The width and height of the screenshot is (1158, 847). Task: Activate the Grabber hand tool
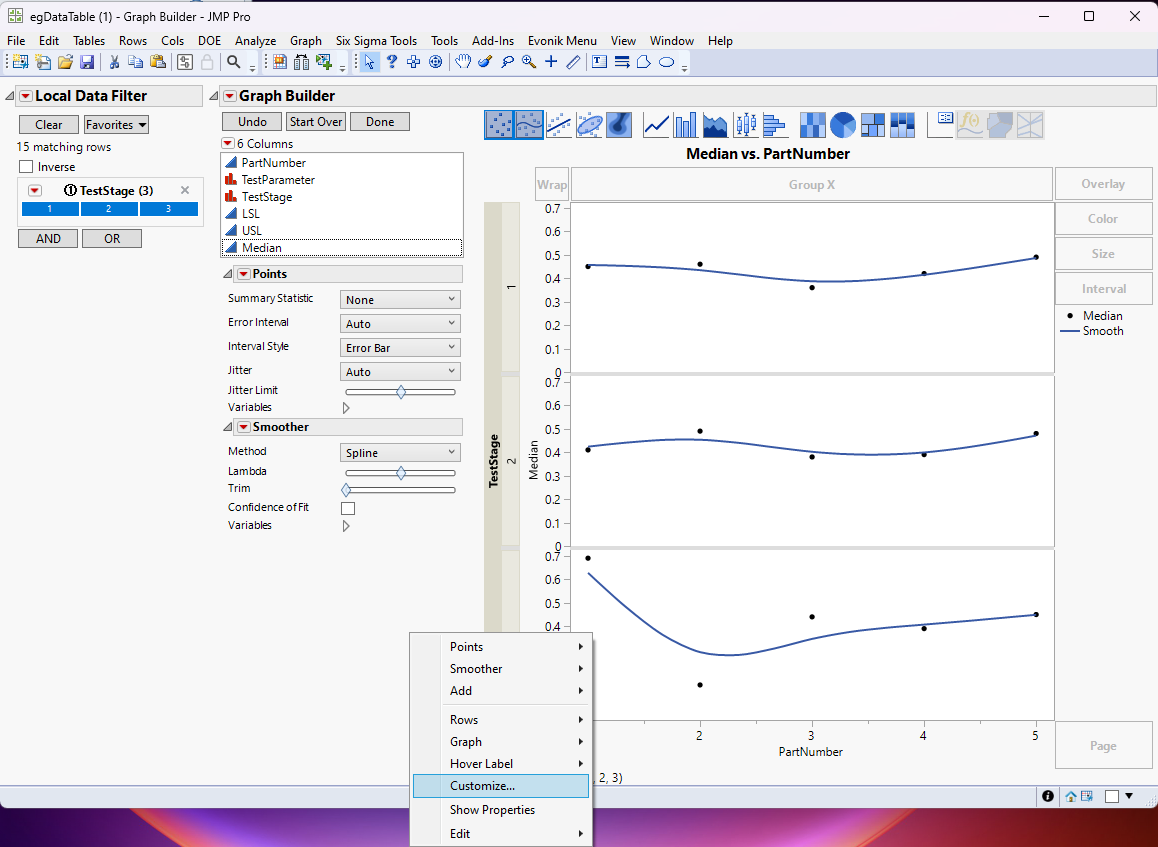pos(462,62)
